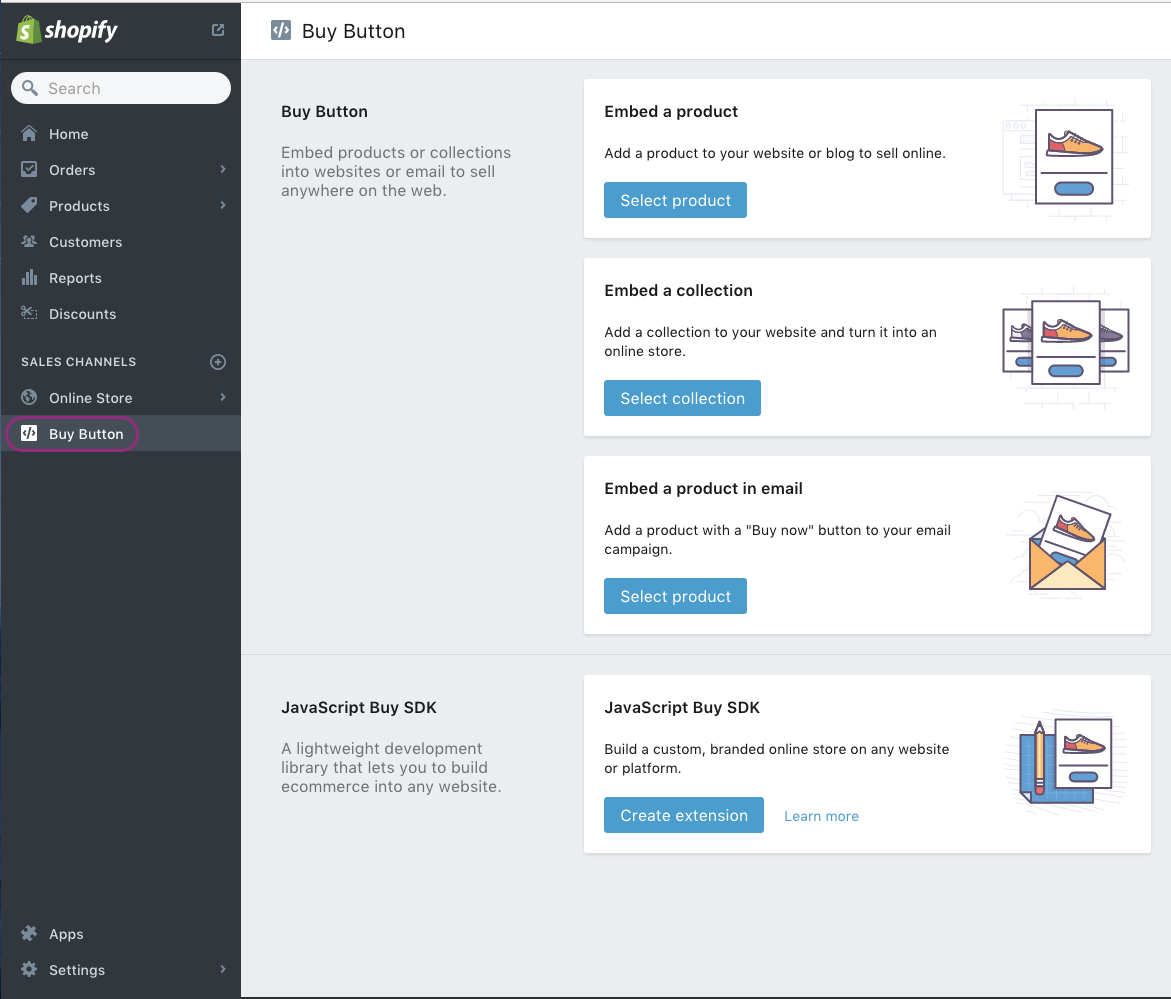Click the 'Embed products or collections' description text
The image size is (1171, 999).
396,171
